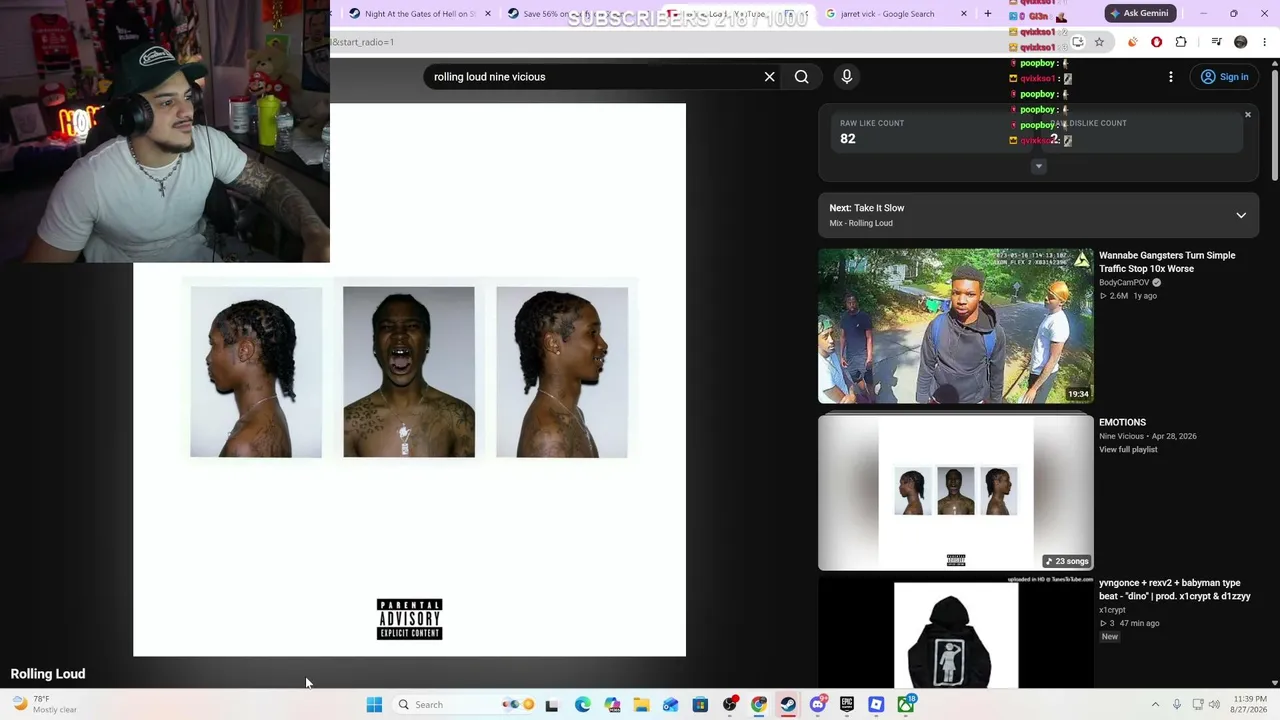Click the system tray microphone icon
The image size is (1280, 720).
[1176, 705]
